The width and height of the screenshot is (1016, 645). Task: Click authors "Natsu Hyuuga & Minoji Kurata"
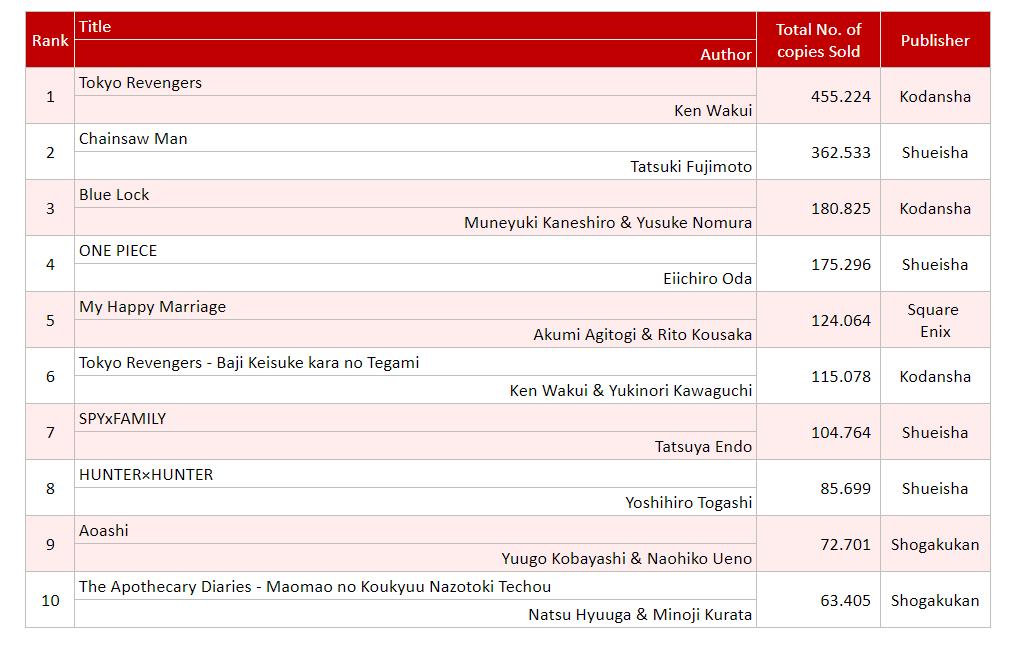point(640,615)
